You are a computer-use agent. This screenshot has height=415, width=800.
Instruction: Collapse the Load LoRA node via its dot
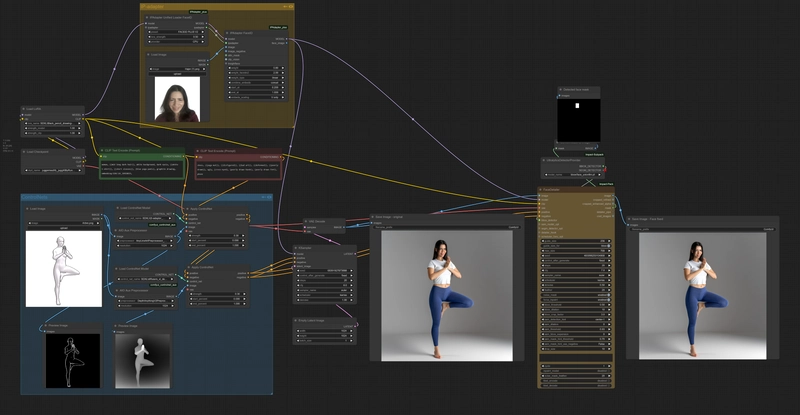coord(23,109)
